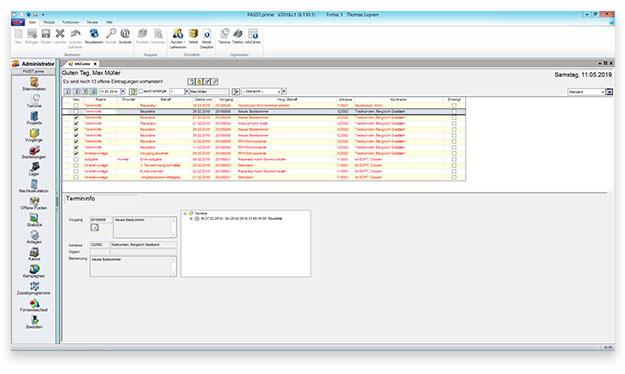
Task: Open Kunden / Lieferanten from the ribbon
Action: point(178,38)
